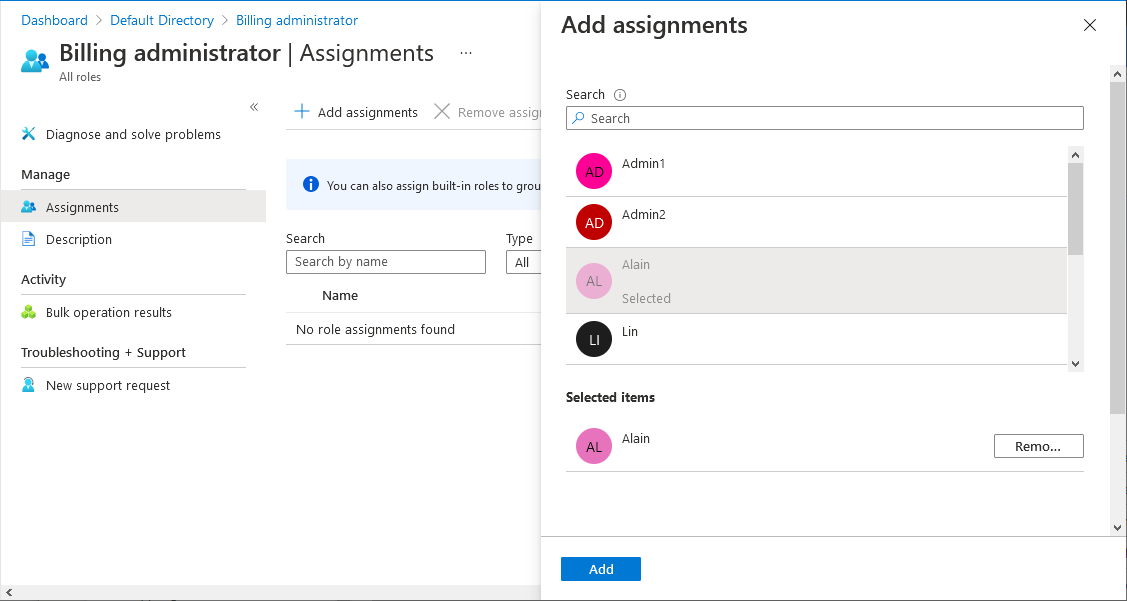
Task: Click the blue Add button
Action: pyautogui.click(x=601, y=569)
